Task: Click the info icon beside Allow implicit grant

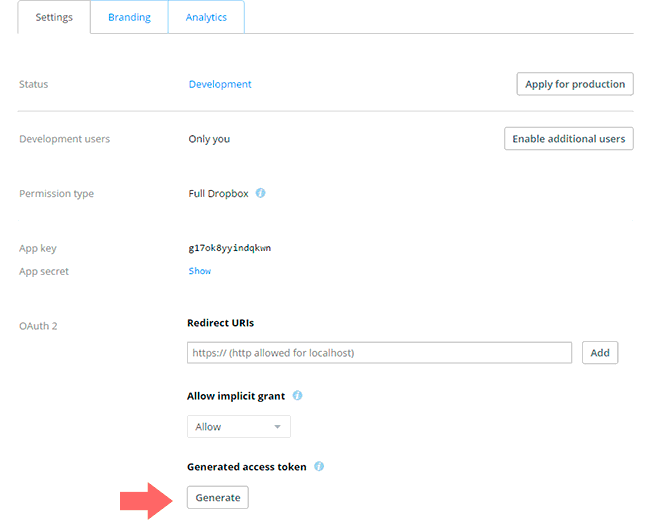Action: [297, 395]
